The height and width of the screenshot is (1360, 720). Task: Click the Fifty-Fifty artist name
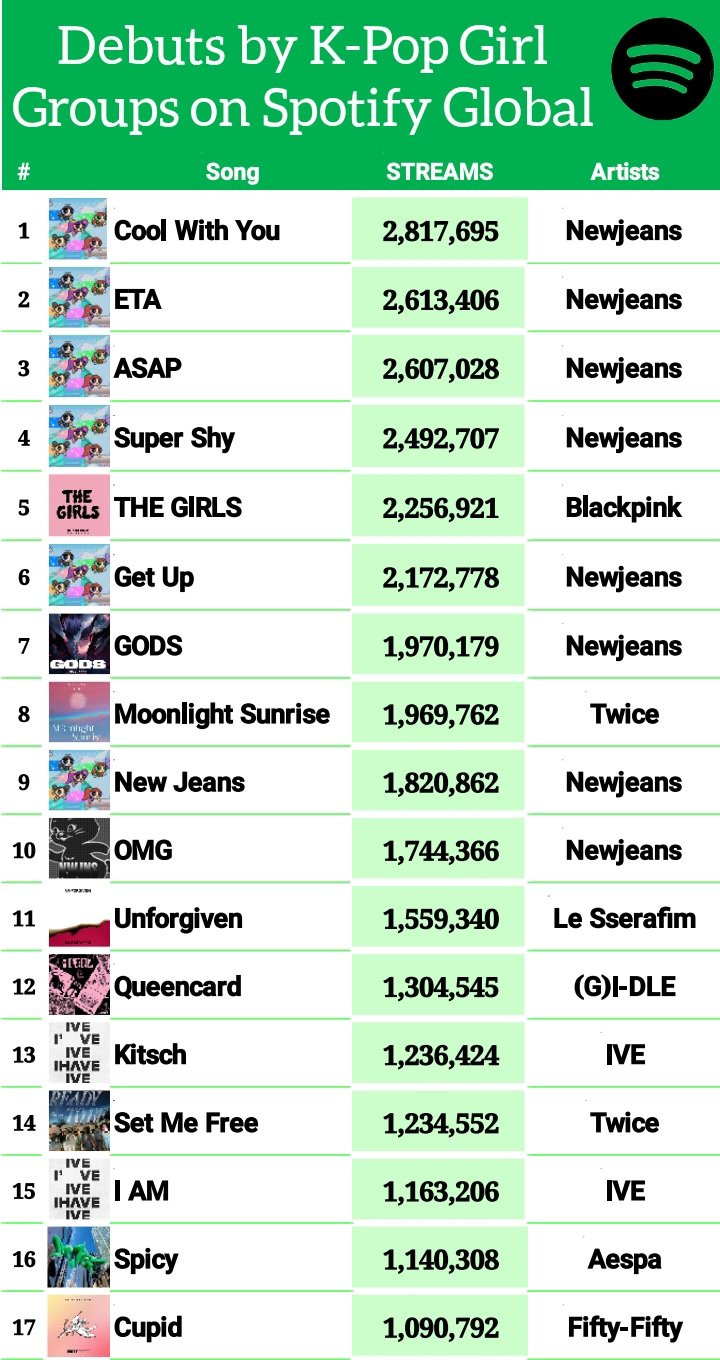pyautogui.click(x=624, y=1328)
